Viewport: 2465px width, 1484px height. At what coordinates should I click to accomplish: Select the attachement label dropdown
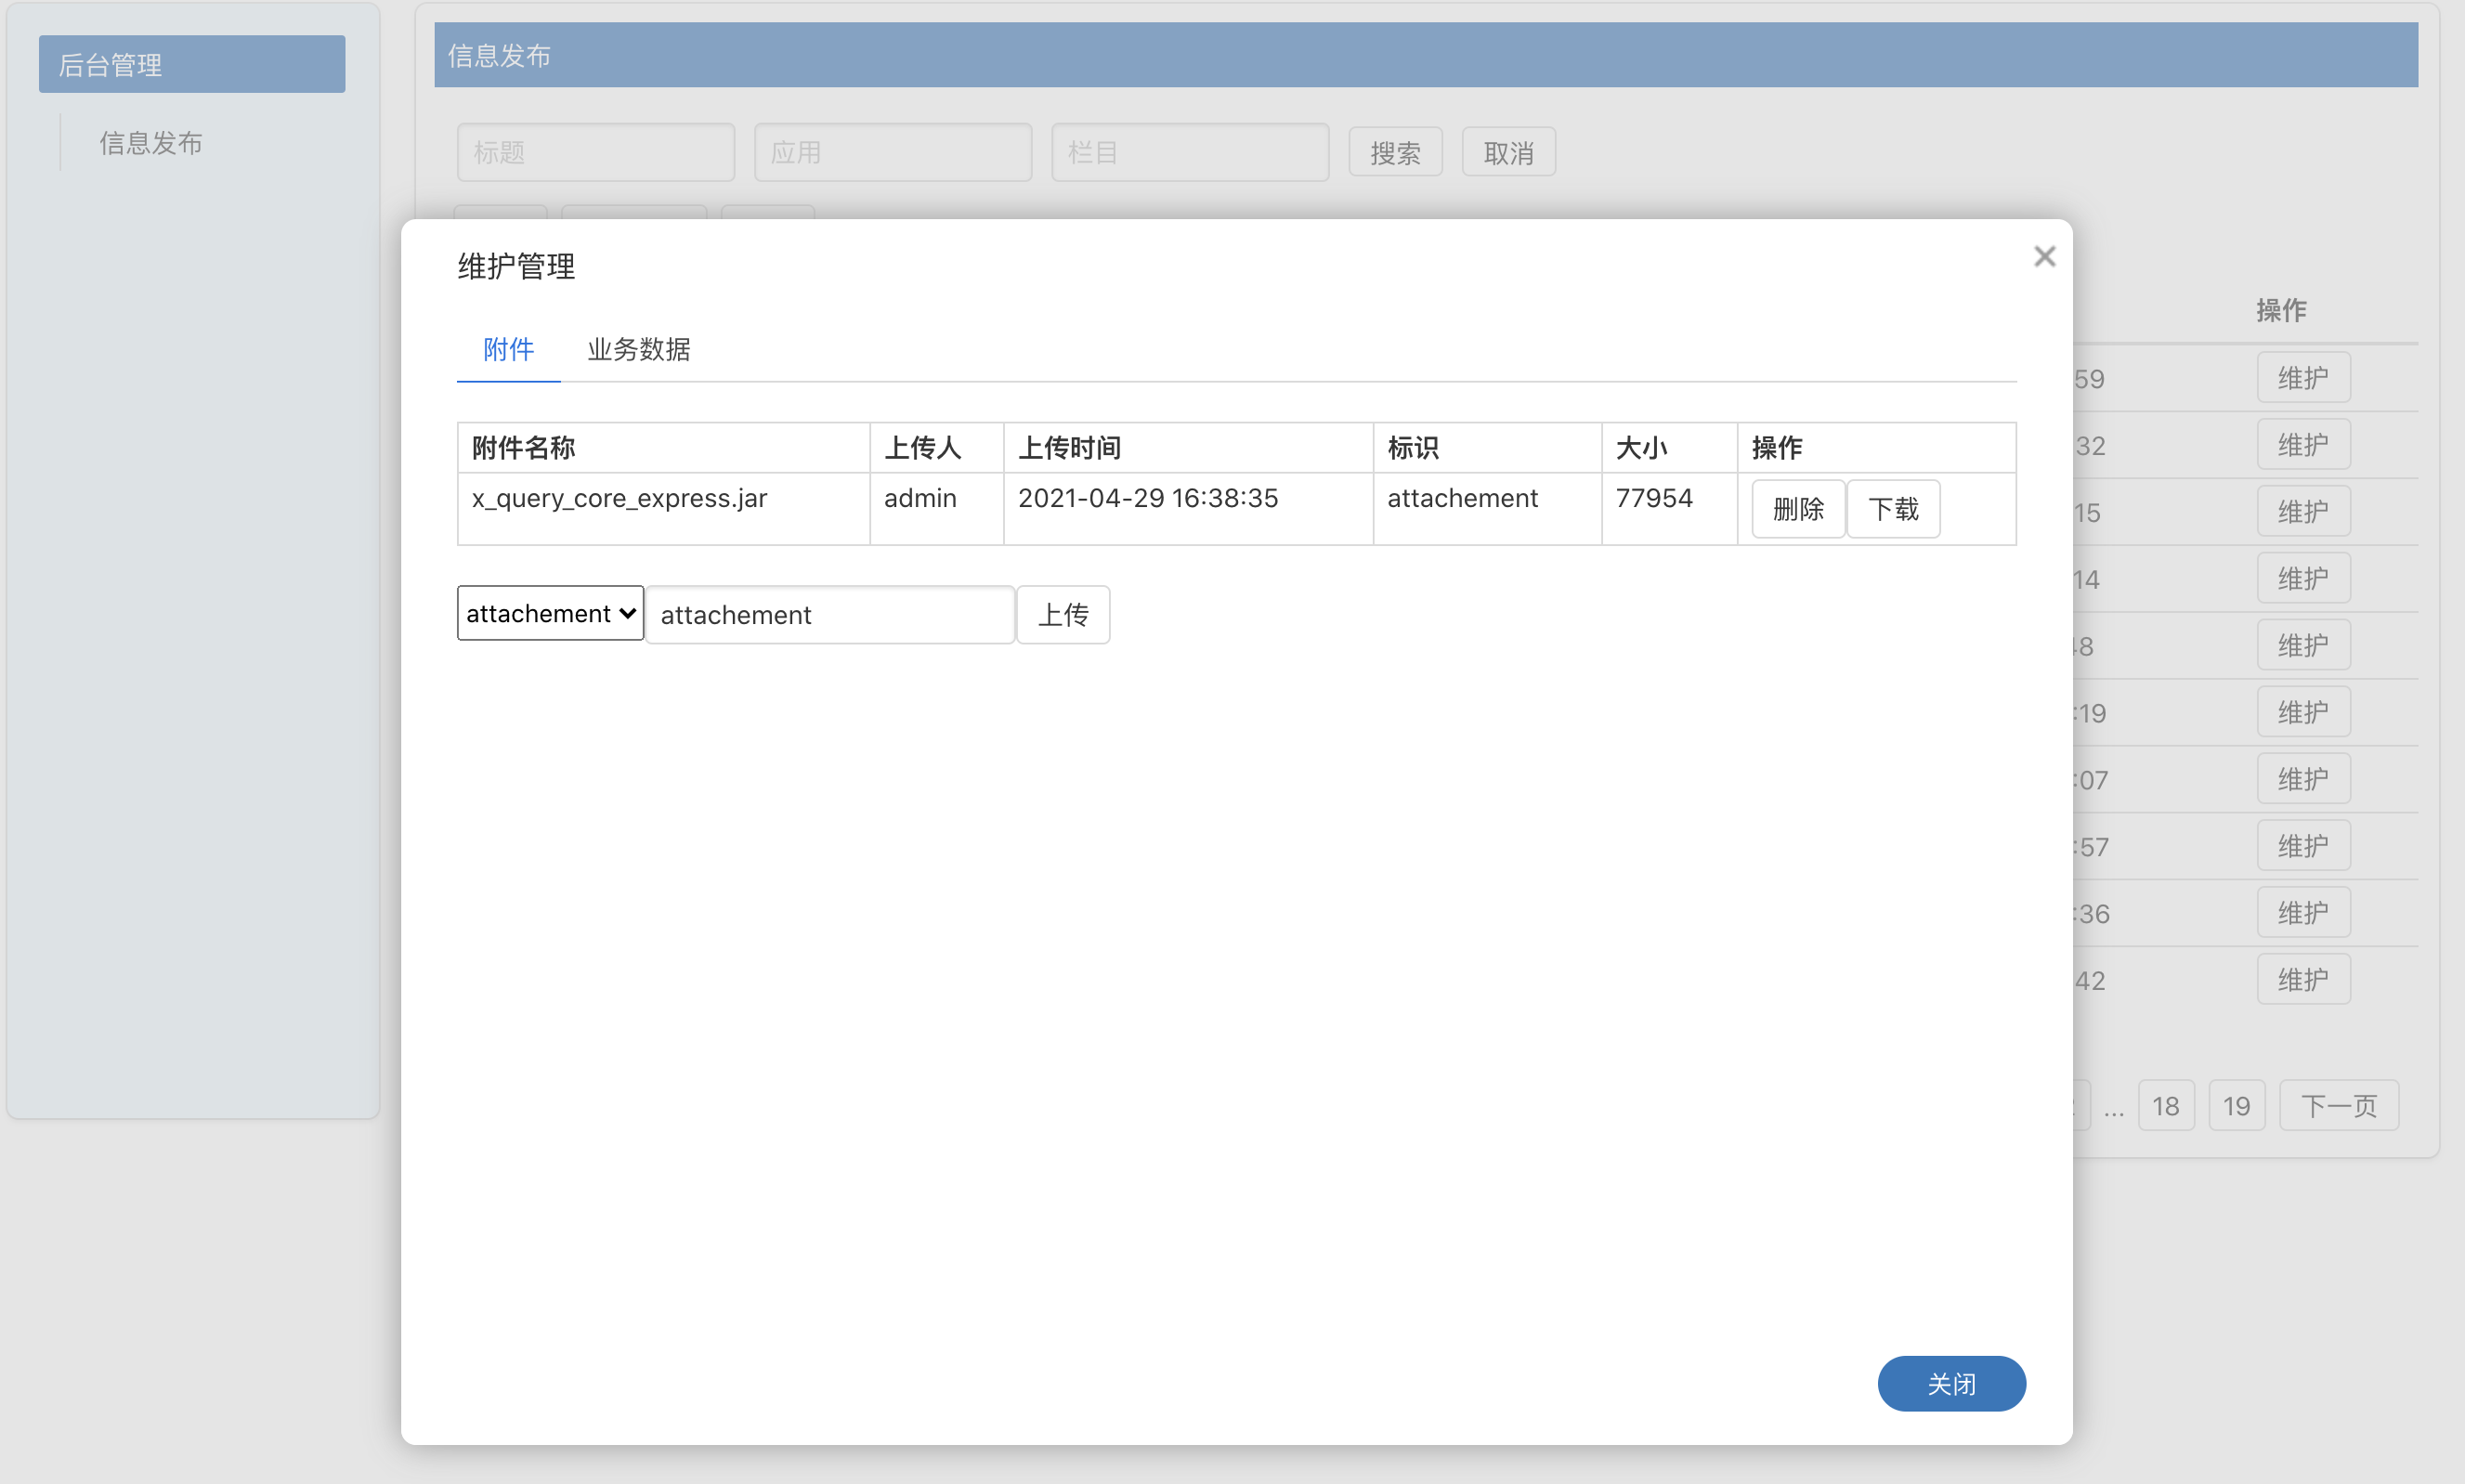[x=548, y=613]
